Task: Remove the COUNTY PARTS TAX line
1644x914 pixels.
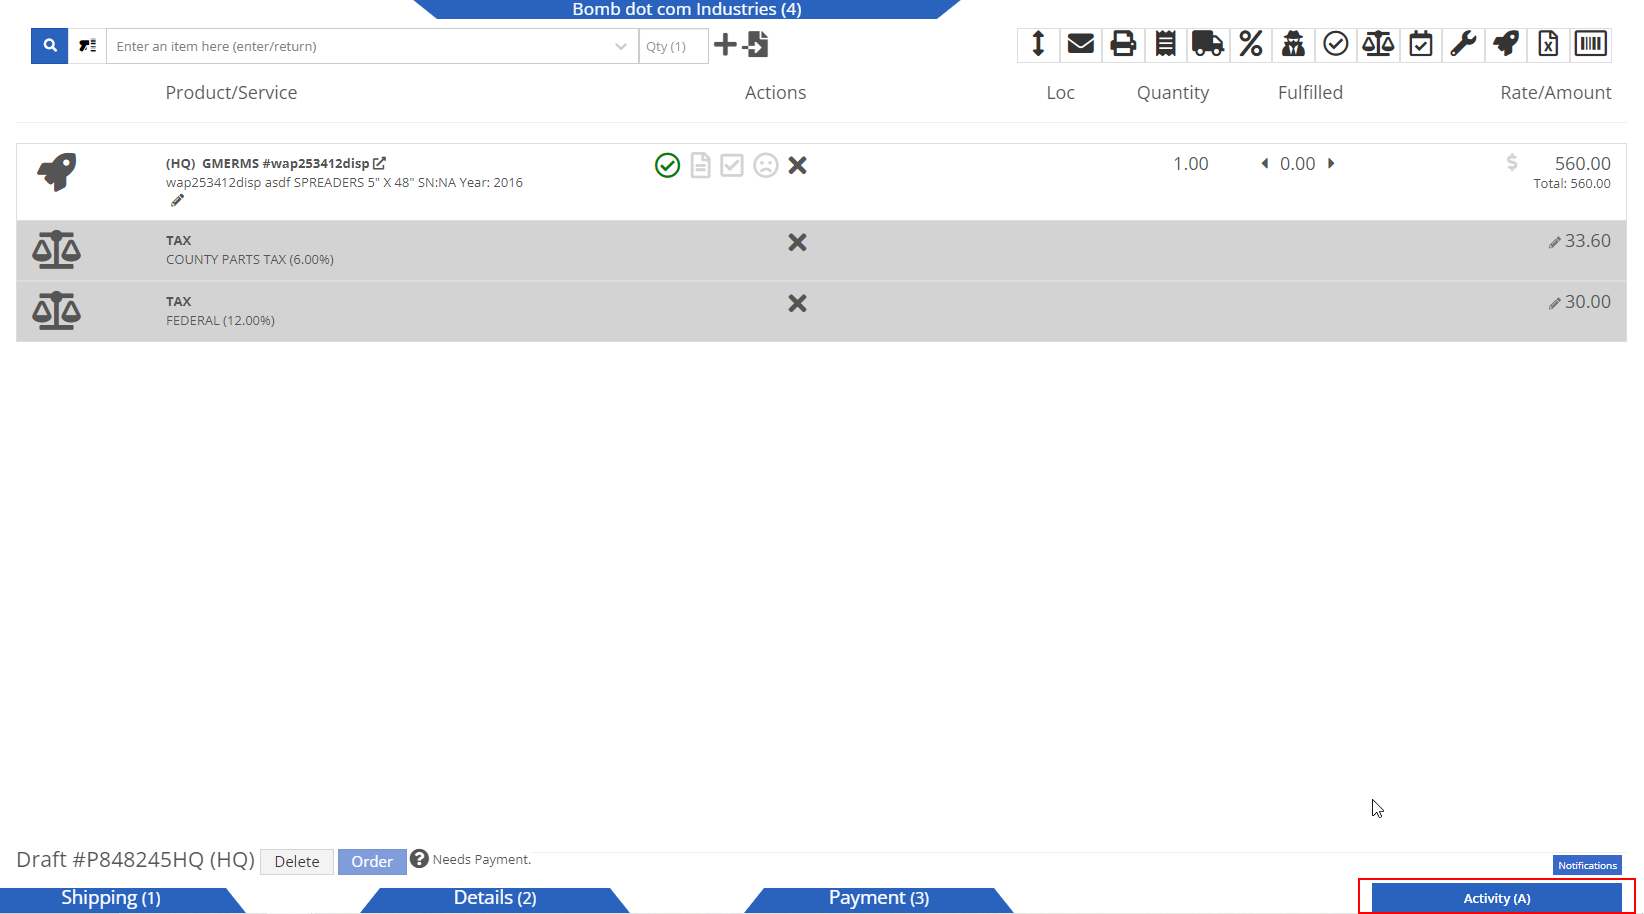Action: [797, 242]
